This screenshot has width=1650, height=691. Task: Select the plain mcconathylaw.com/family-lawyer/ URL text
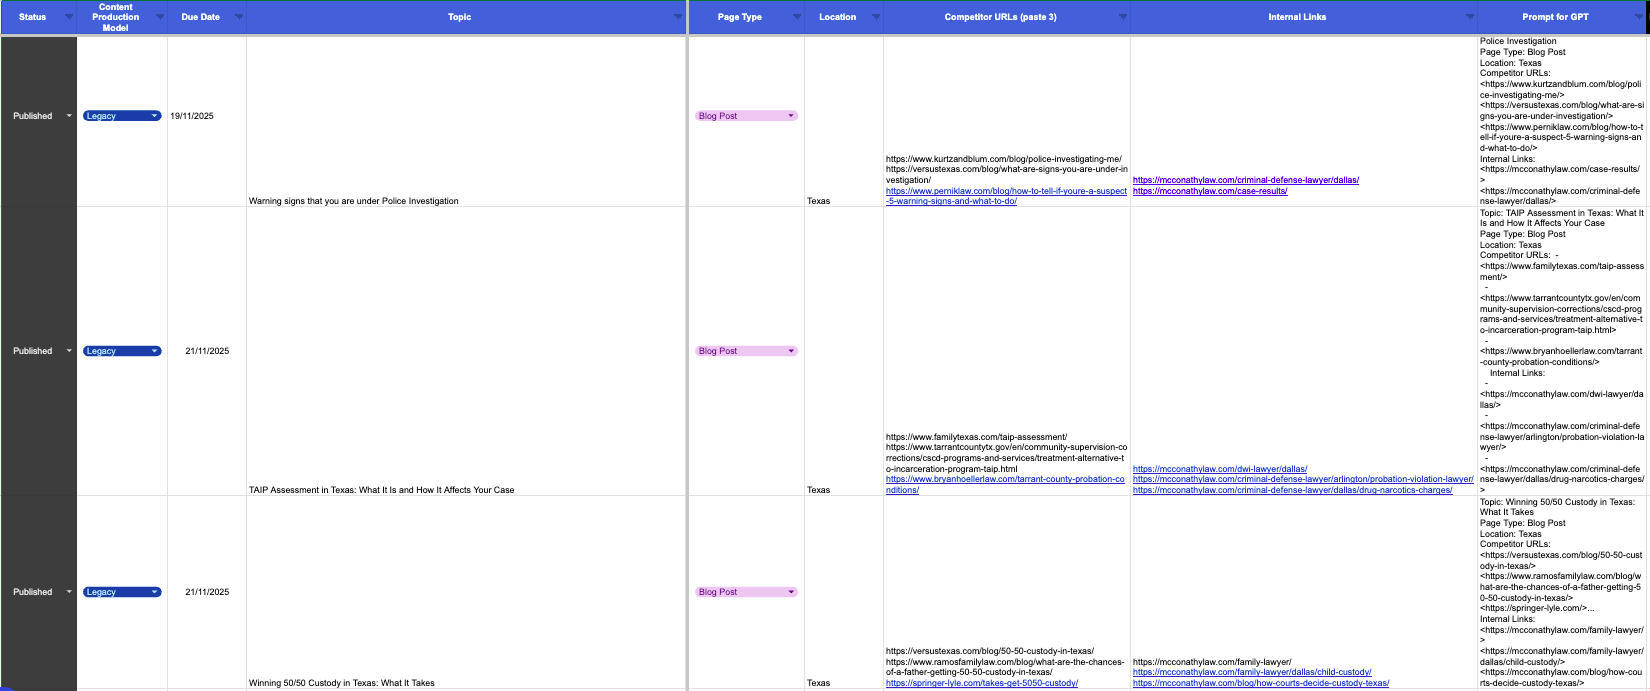1212,662
